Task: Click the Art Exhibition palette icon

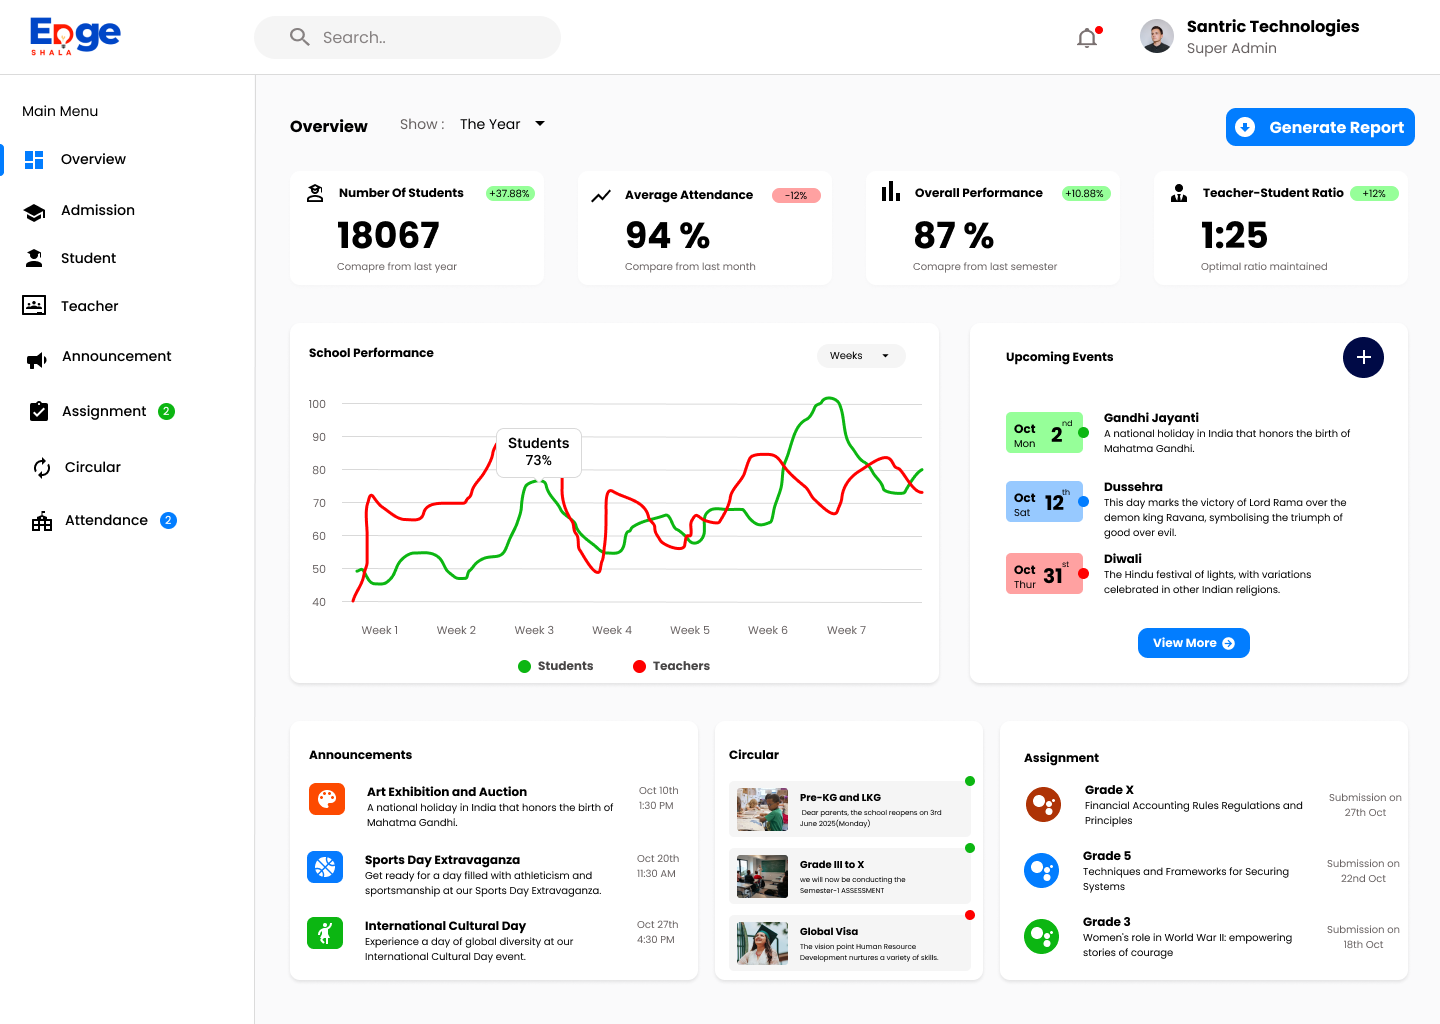Action: coord(326,799)
